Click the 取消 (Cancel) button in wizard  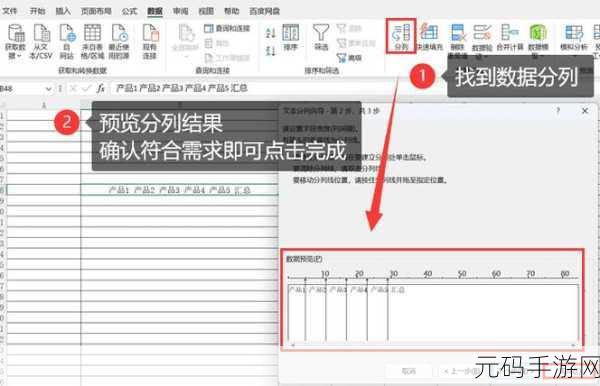point(409,371)
